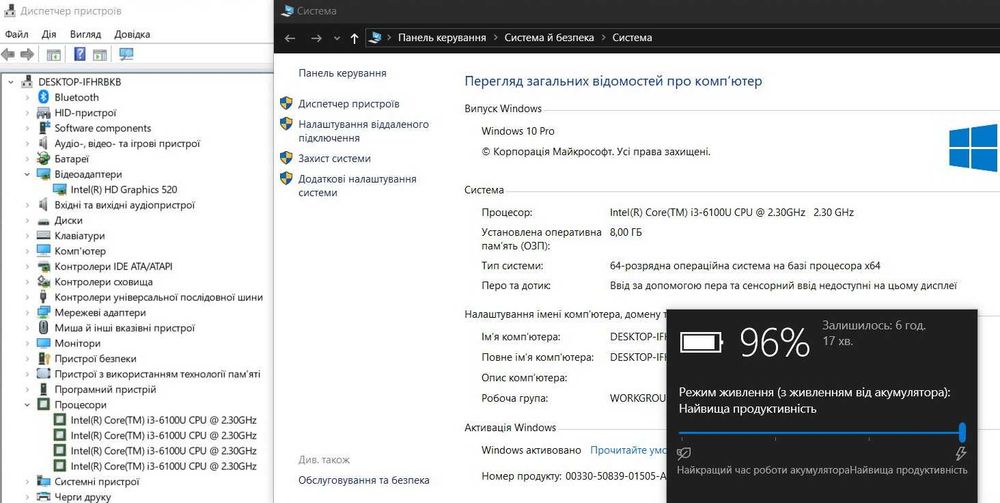Click Система й безпека breadcrumb
Image resolution: width=1000 pixels, height=503 pixels.
click(x=549, y=38)
